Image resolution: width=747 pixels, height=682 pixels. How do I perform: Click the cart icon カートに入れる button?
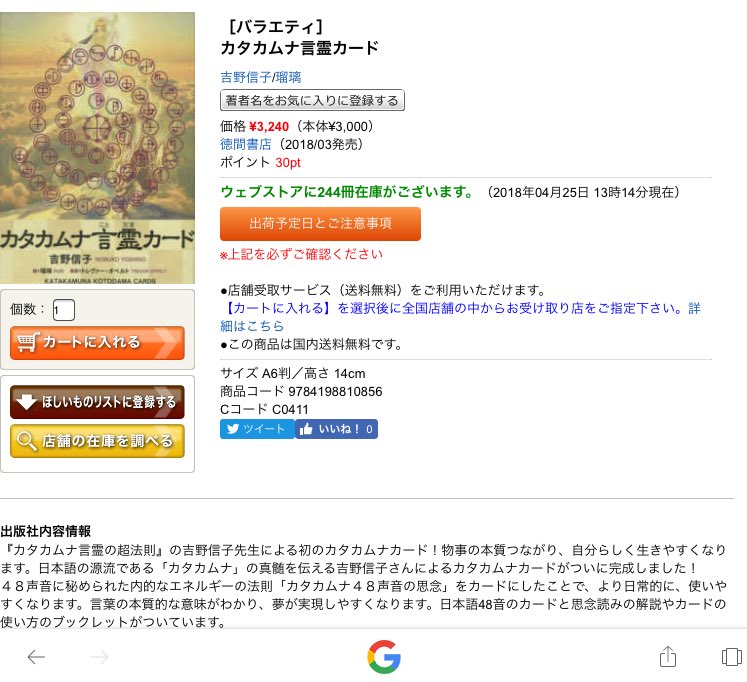[x=97, y=342]
